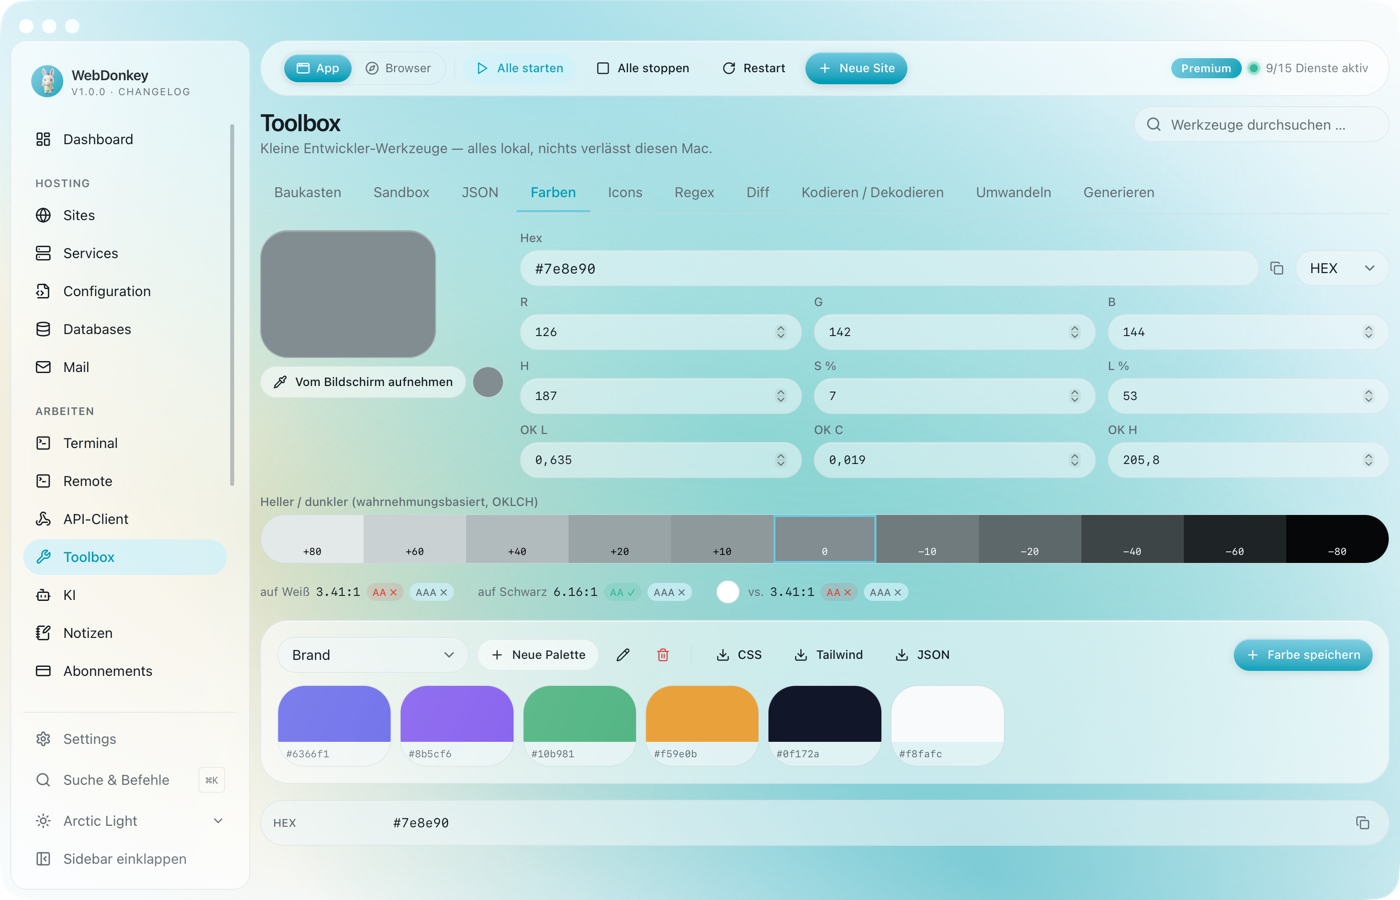
Task: Open the Icons tab
Action: tap(625, 192)
